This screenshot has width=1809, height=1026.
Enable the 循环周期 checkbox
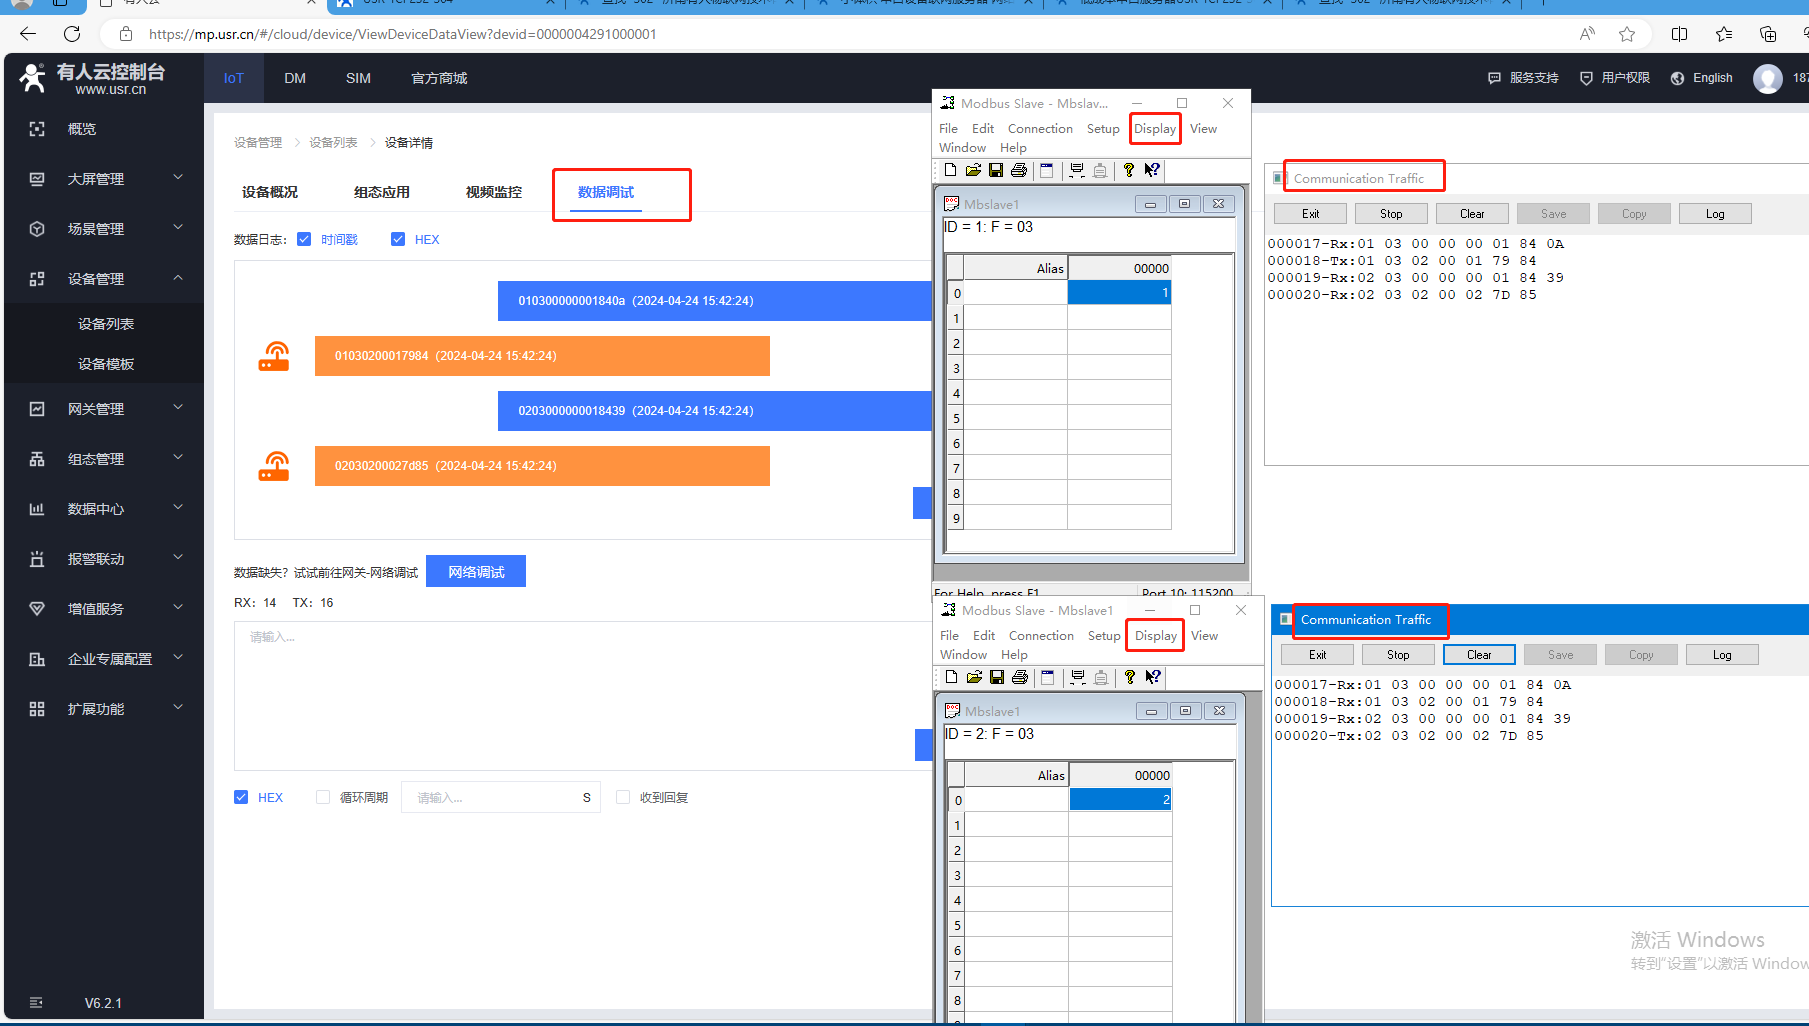[x=323, y=797]
